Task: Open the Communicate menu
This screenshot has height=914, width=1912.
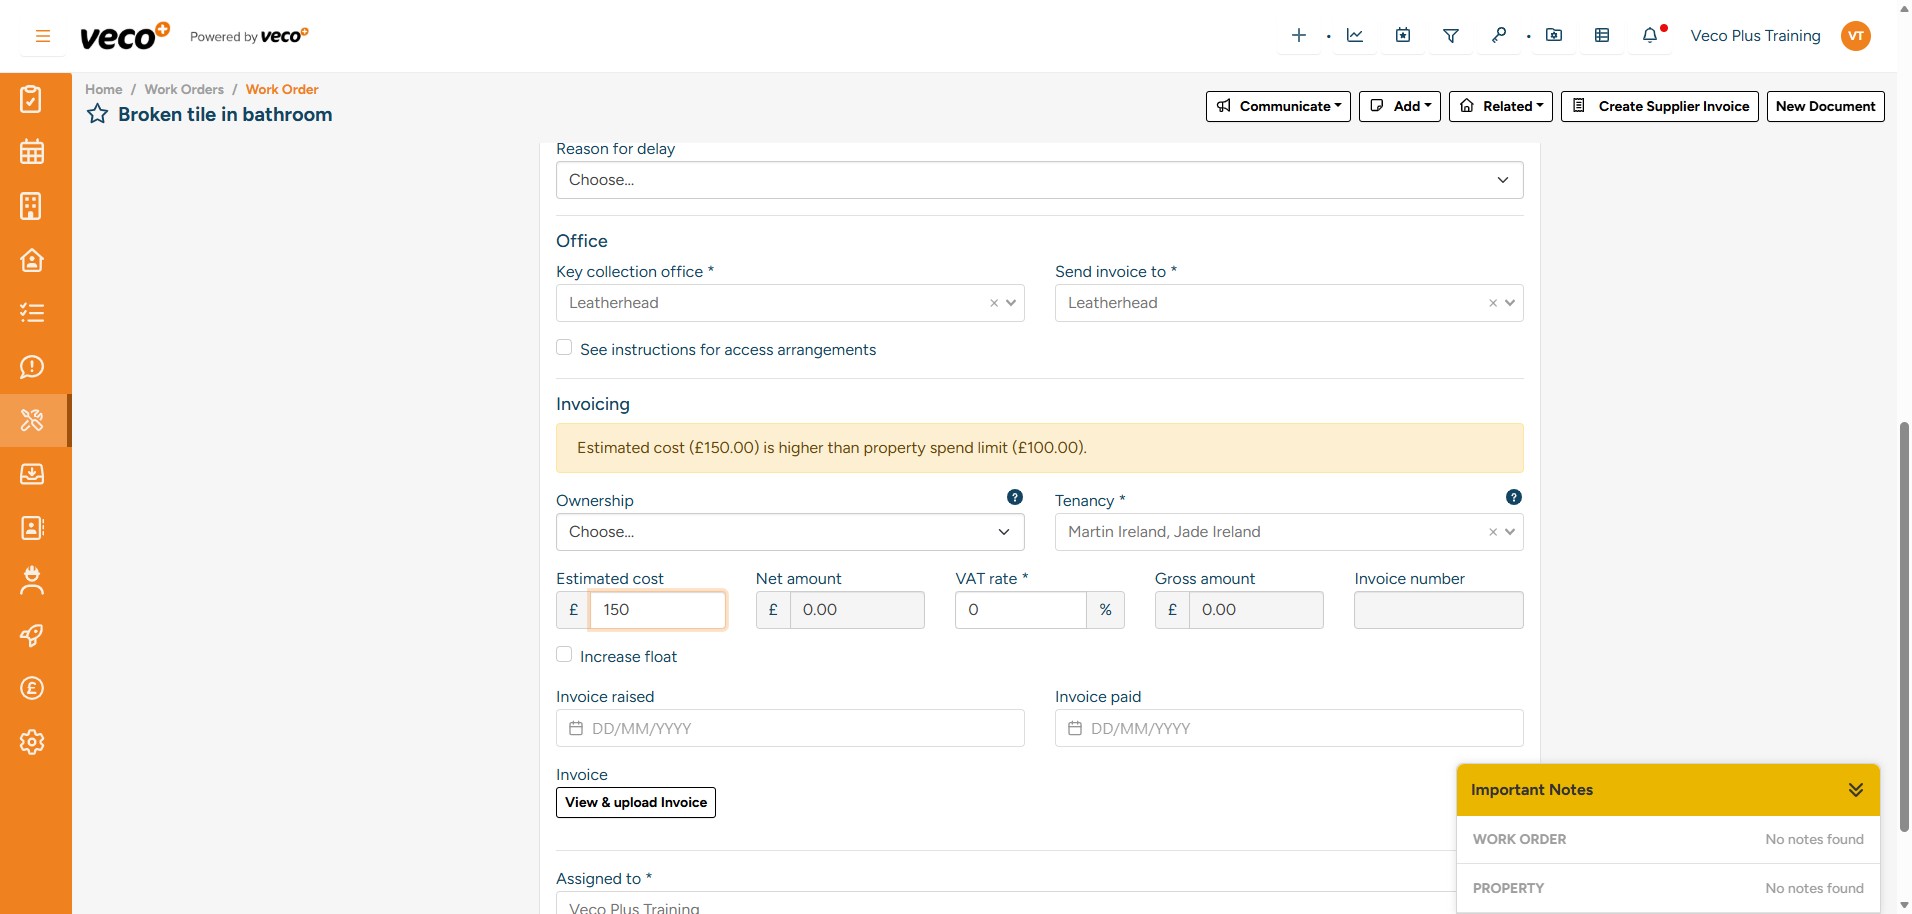Action: 1278,106
